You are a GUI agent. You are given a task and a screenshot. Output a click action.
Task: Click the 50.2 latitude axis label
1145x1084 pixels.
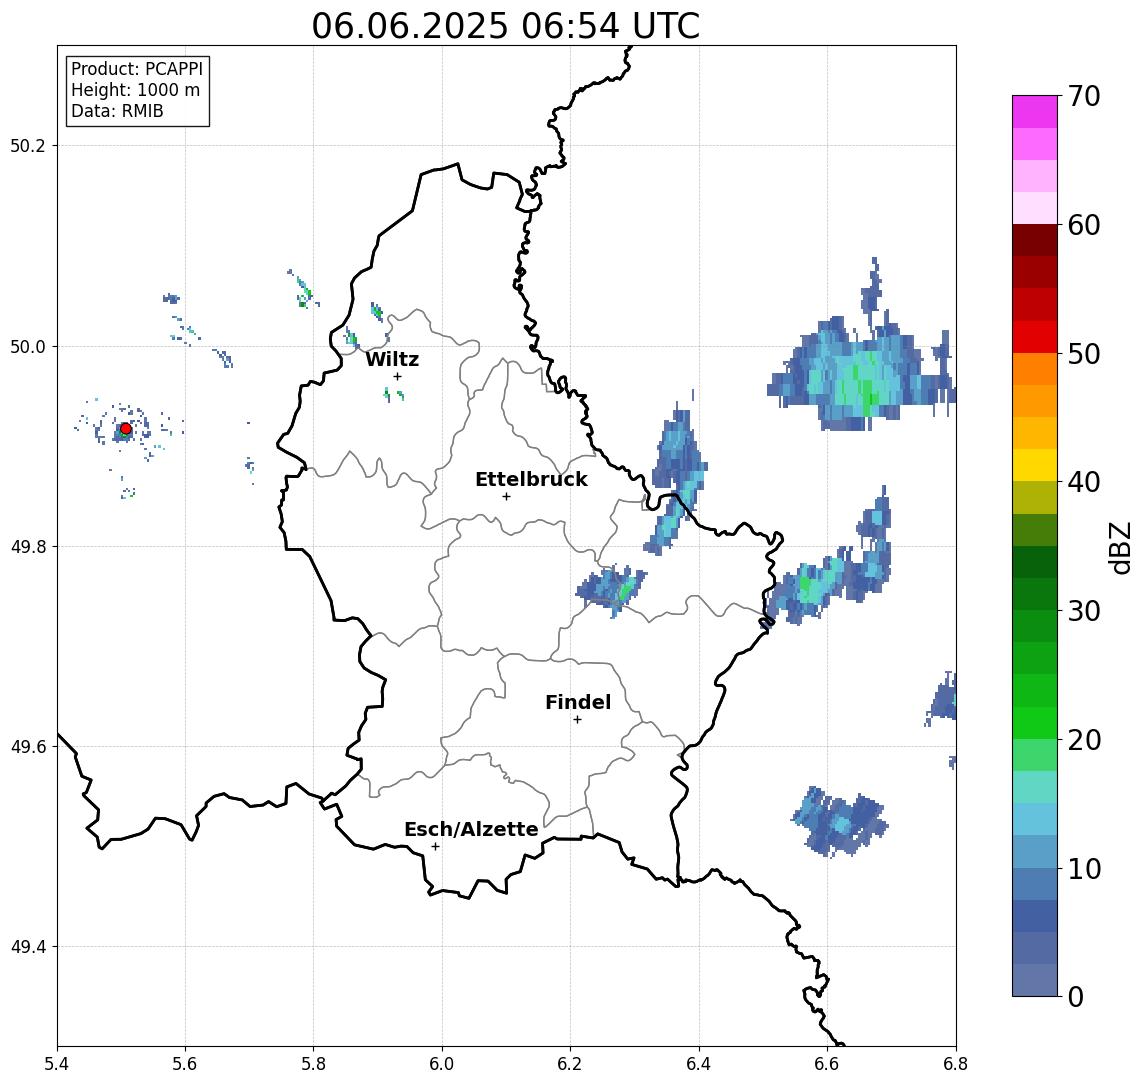28,145
